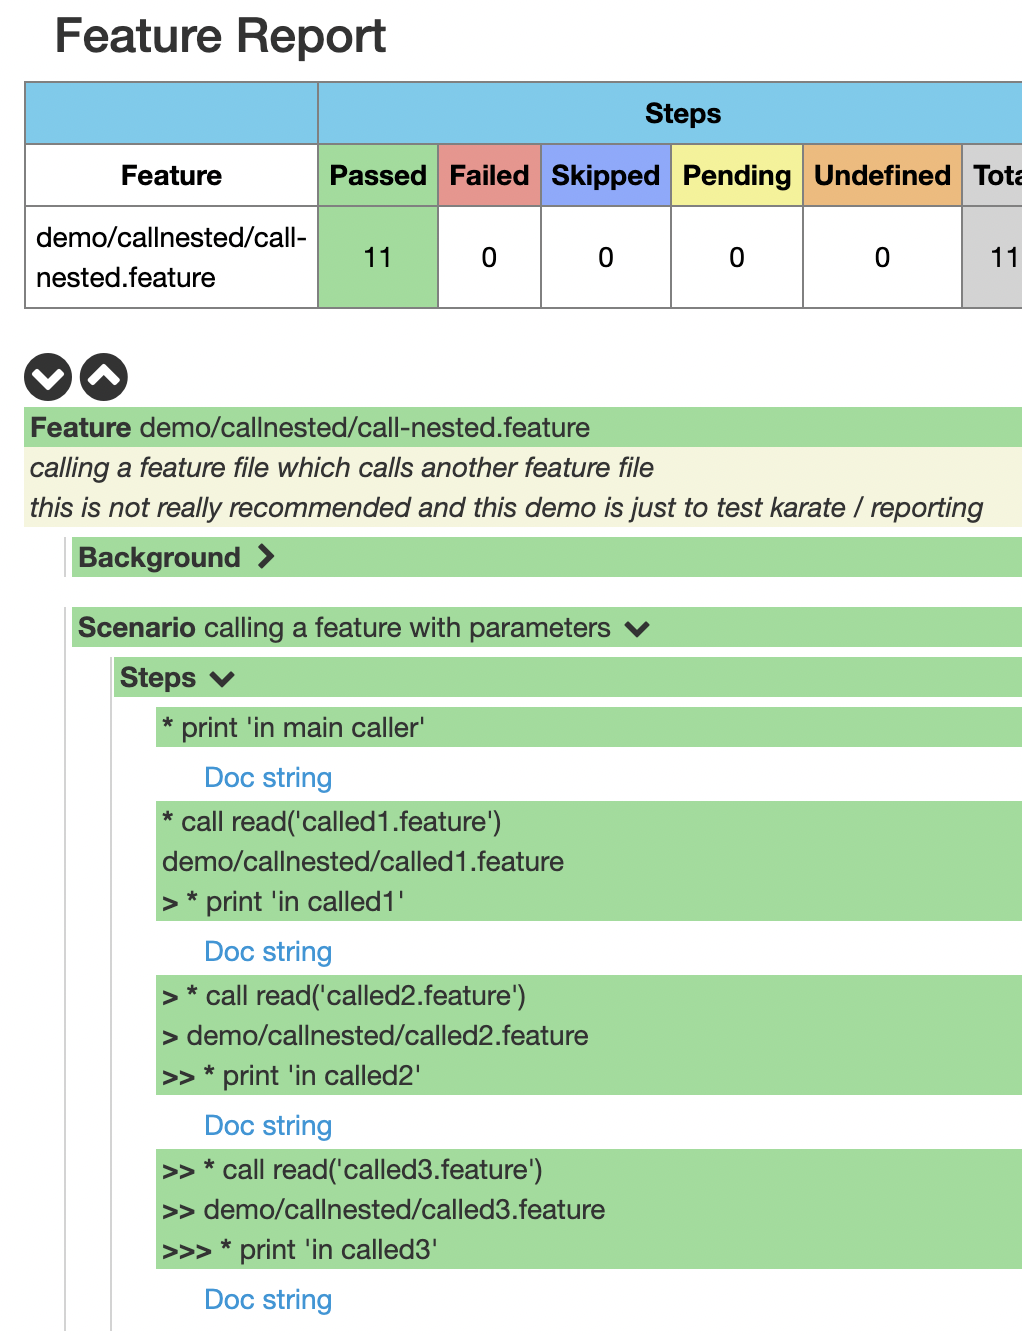Open the first Doc string link

click(x=267, y=777)
